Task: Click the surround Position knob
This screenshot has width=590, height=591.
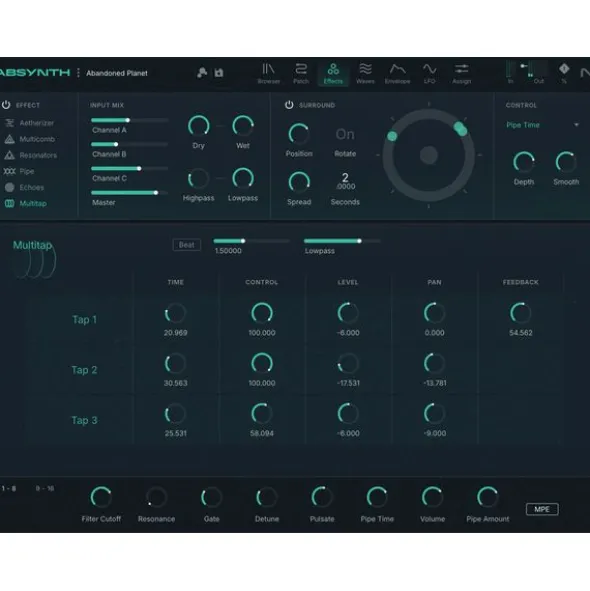Action: (x=299, y=134)
